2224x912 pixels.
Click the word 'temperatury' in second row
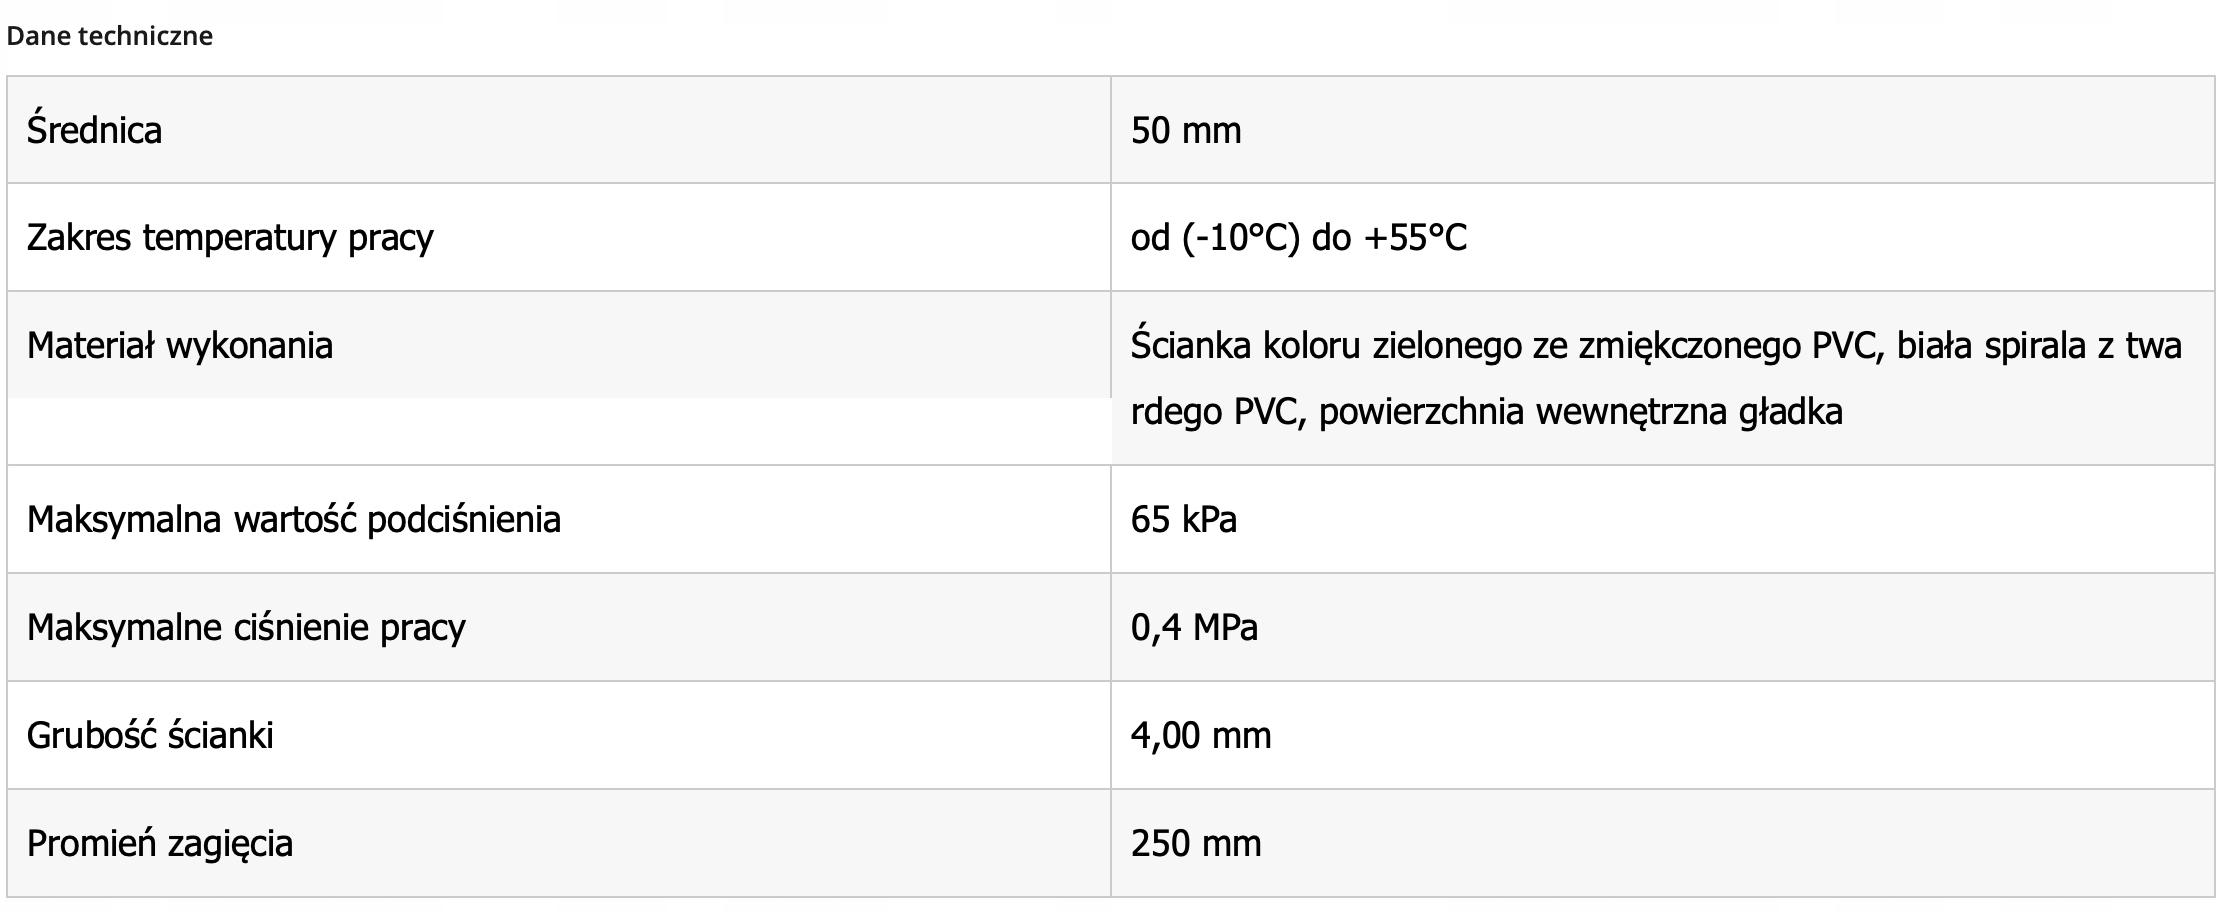coord(239,238)
